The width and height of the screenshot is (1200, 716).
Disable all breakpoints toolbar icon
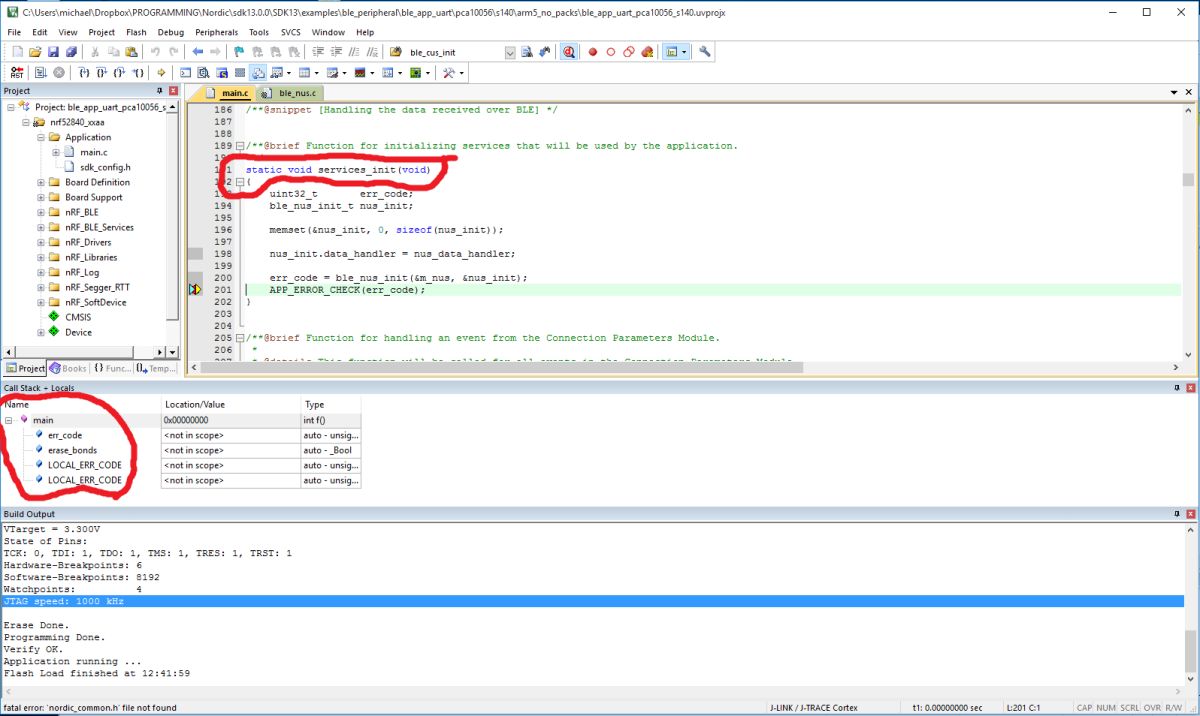coord(629,52)
